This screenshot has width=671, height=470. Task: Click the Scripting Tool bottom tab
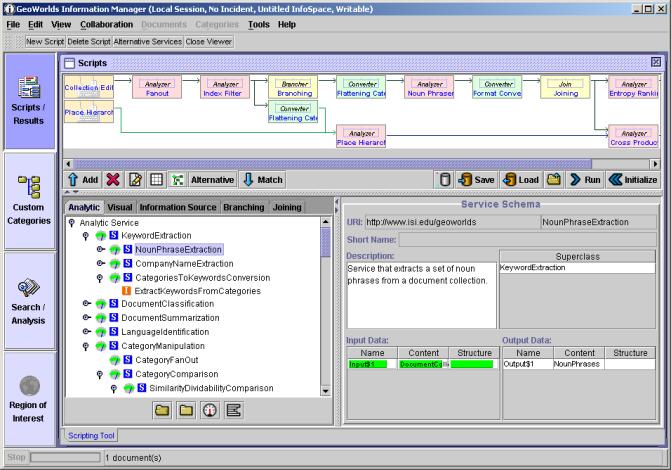click(91, 436)
